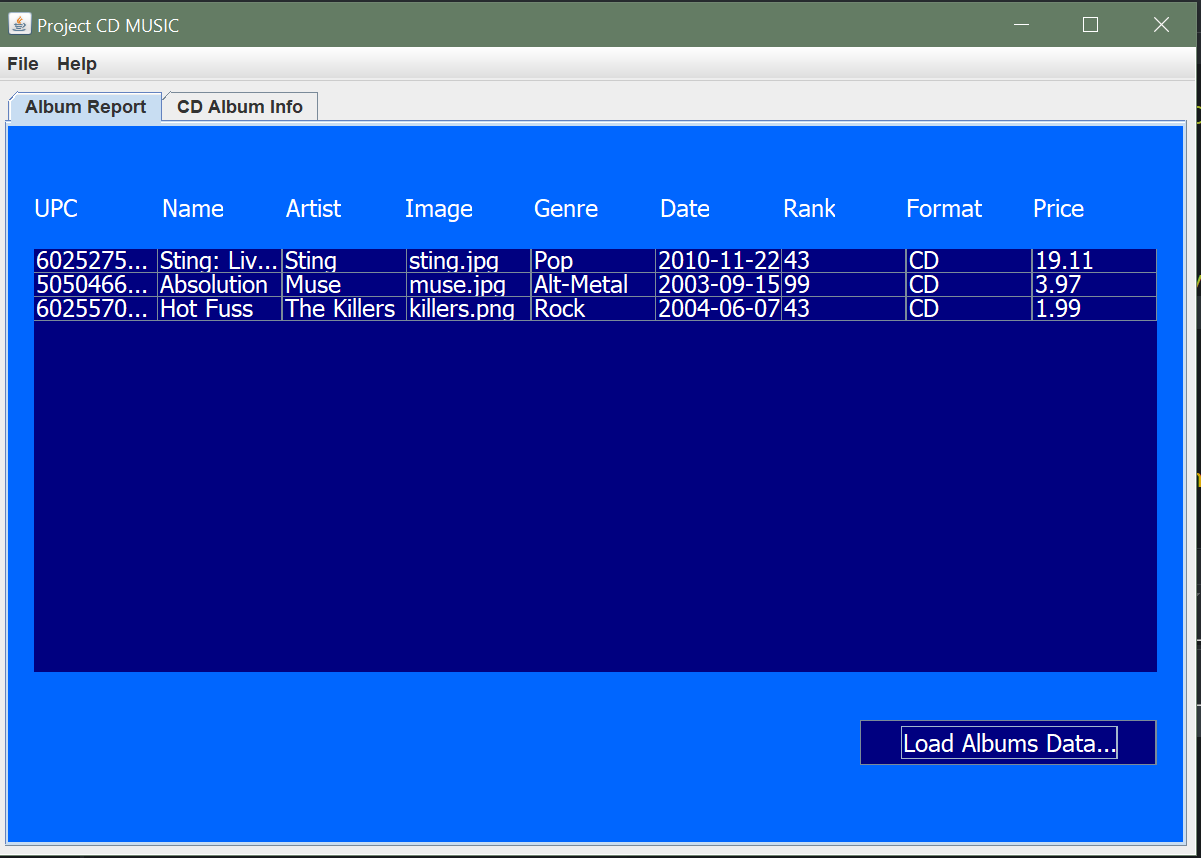
Task: Click the Load Albums Data button
Action: 1008,743
